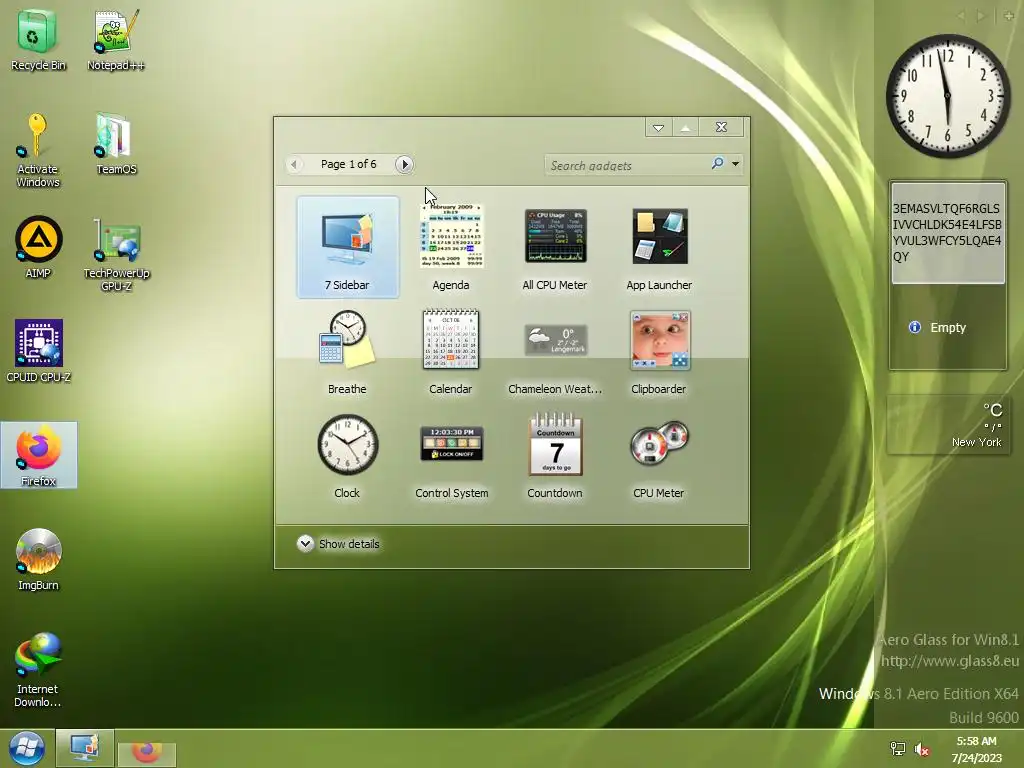Select the Clock gadget in gallery
The width and height of the screenshot is (1024, 768).
point(347,456)
